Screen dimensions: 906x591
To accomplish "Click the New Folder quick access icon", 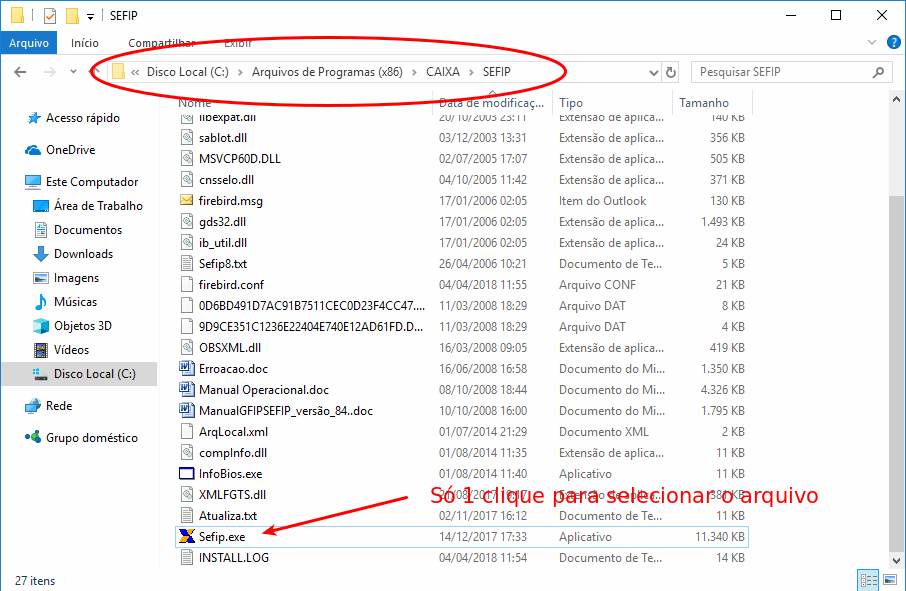I will pyautogui.click(x=72, y=16).
